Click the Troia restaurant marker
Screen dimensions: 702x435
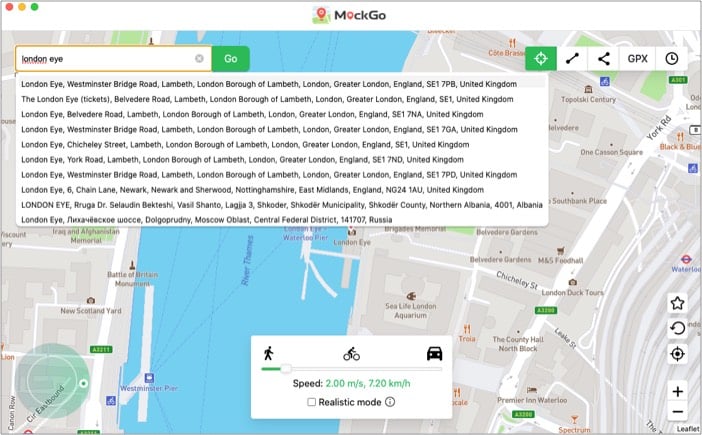click(x=467, y=329)
